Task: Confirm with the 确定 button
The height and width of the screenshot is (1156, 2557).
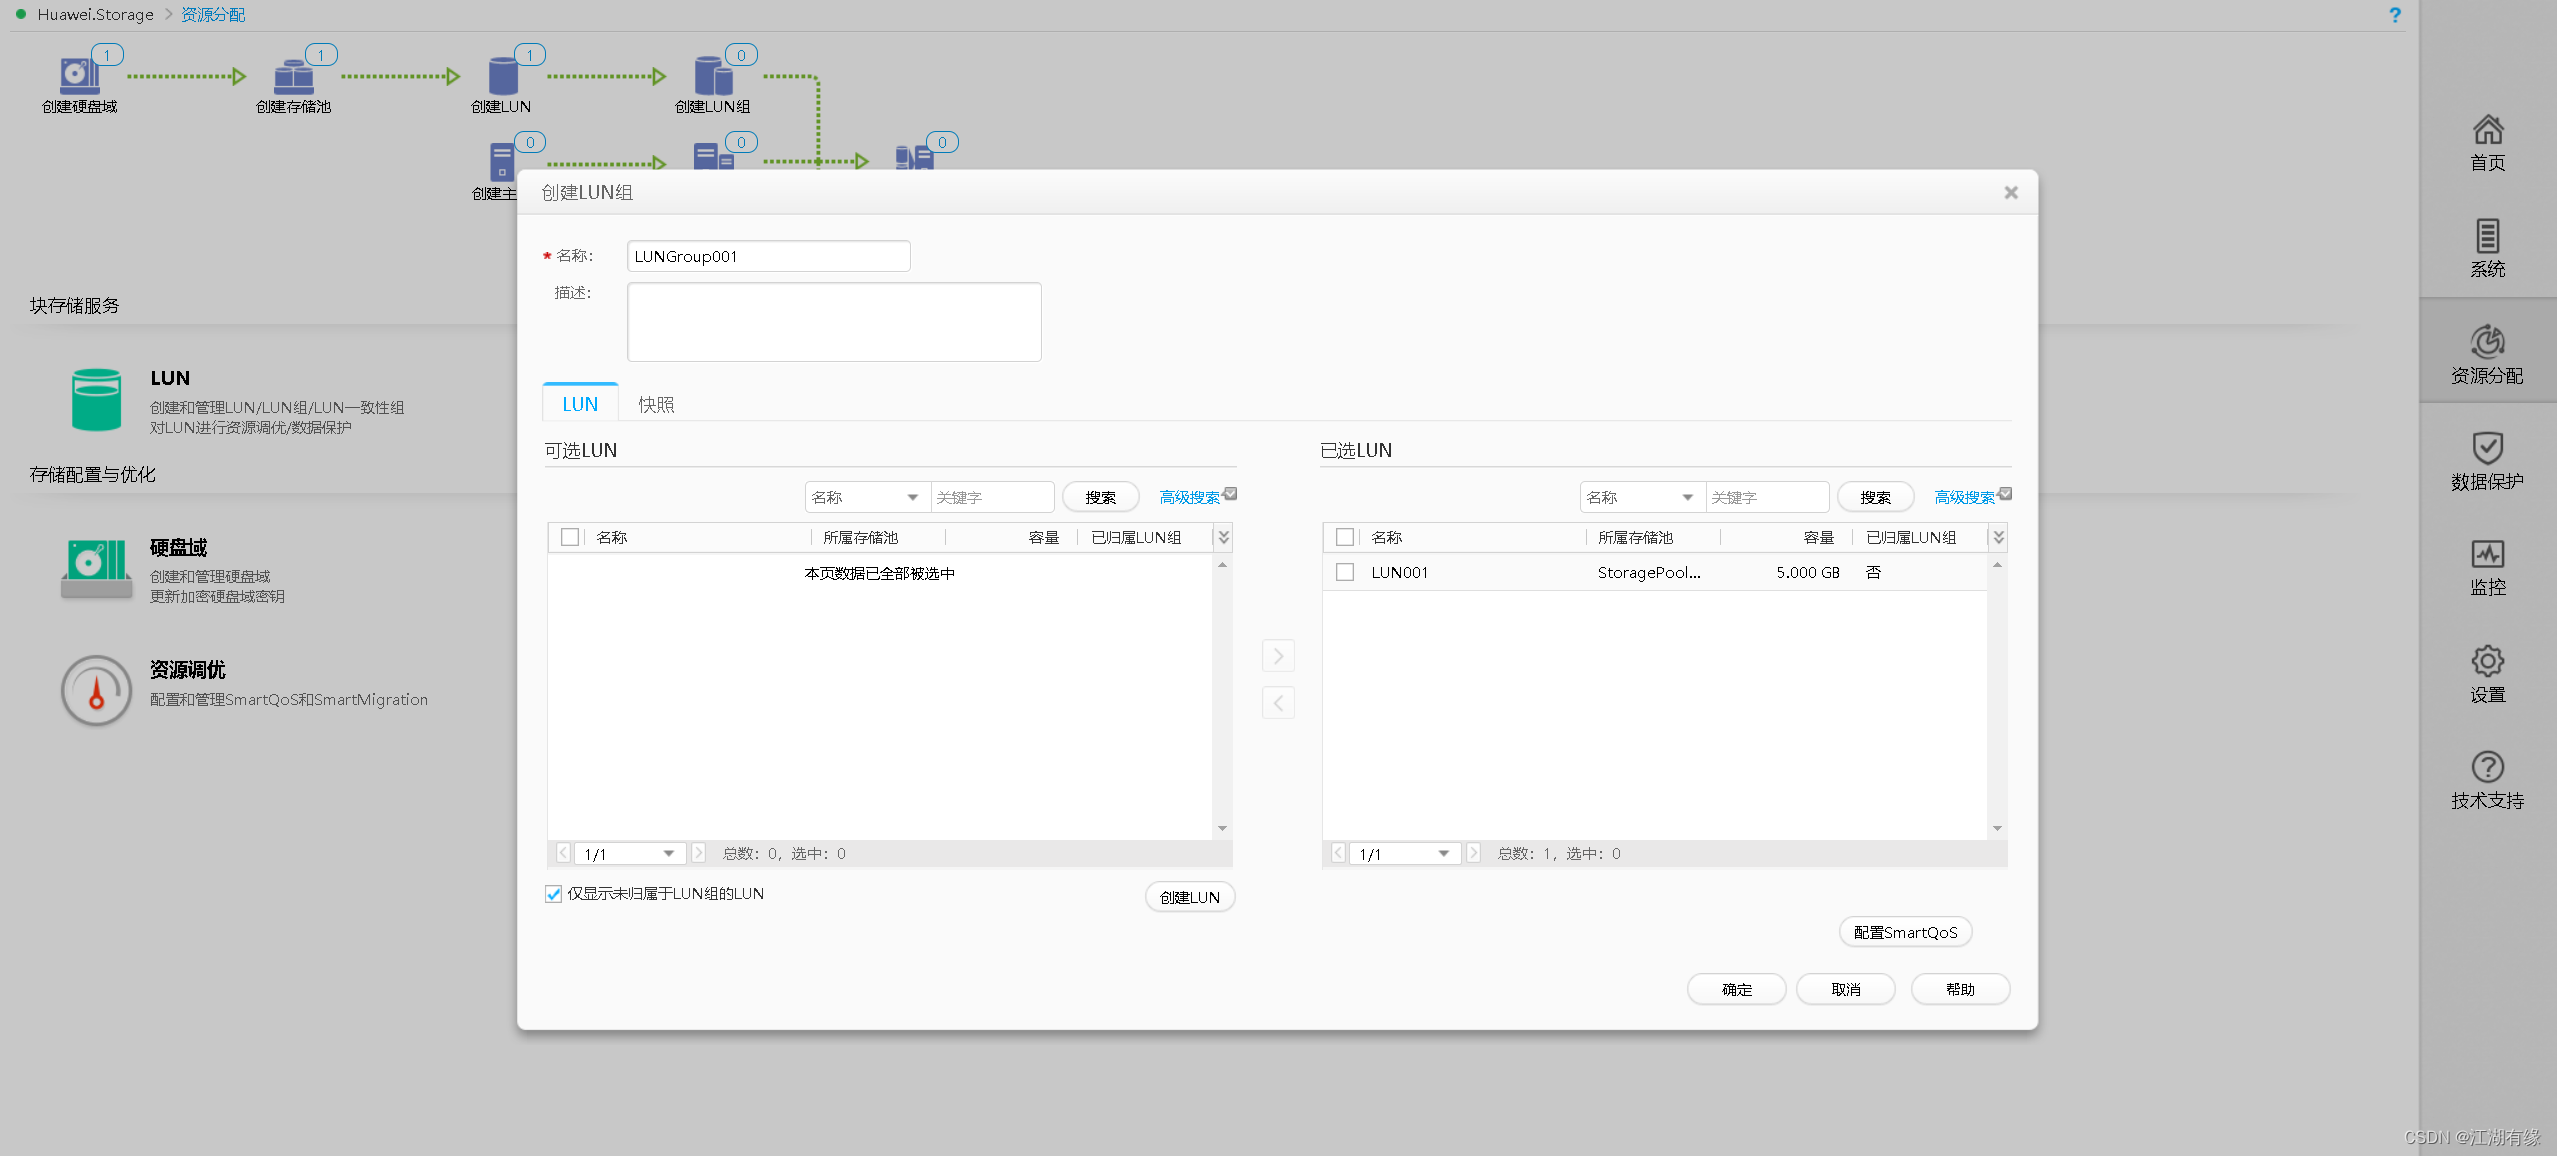Action: click(1736, 989)
